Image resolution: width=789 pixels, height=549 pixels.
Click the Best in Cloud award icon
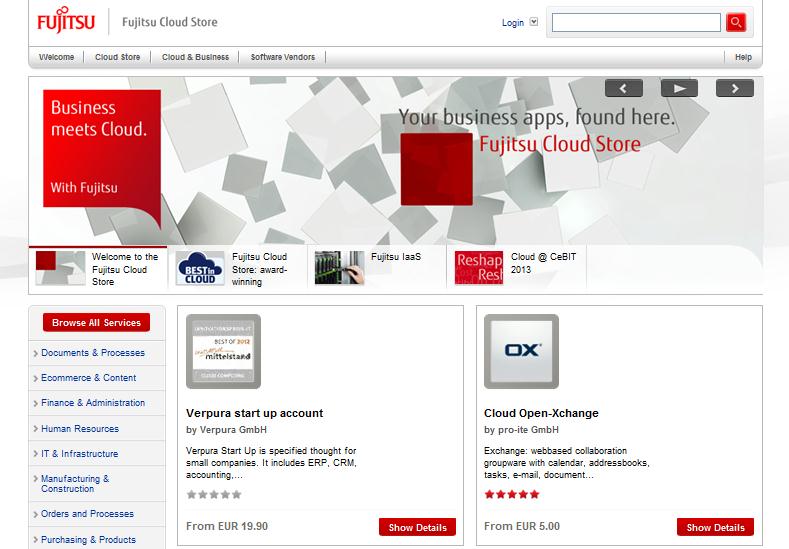pyautogui.click(x=200, y=268)
